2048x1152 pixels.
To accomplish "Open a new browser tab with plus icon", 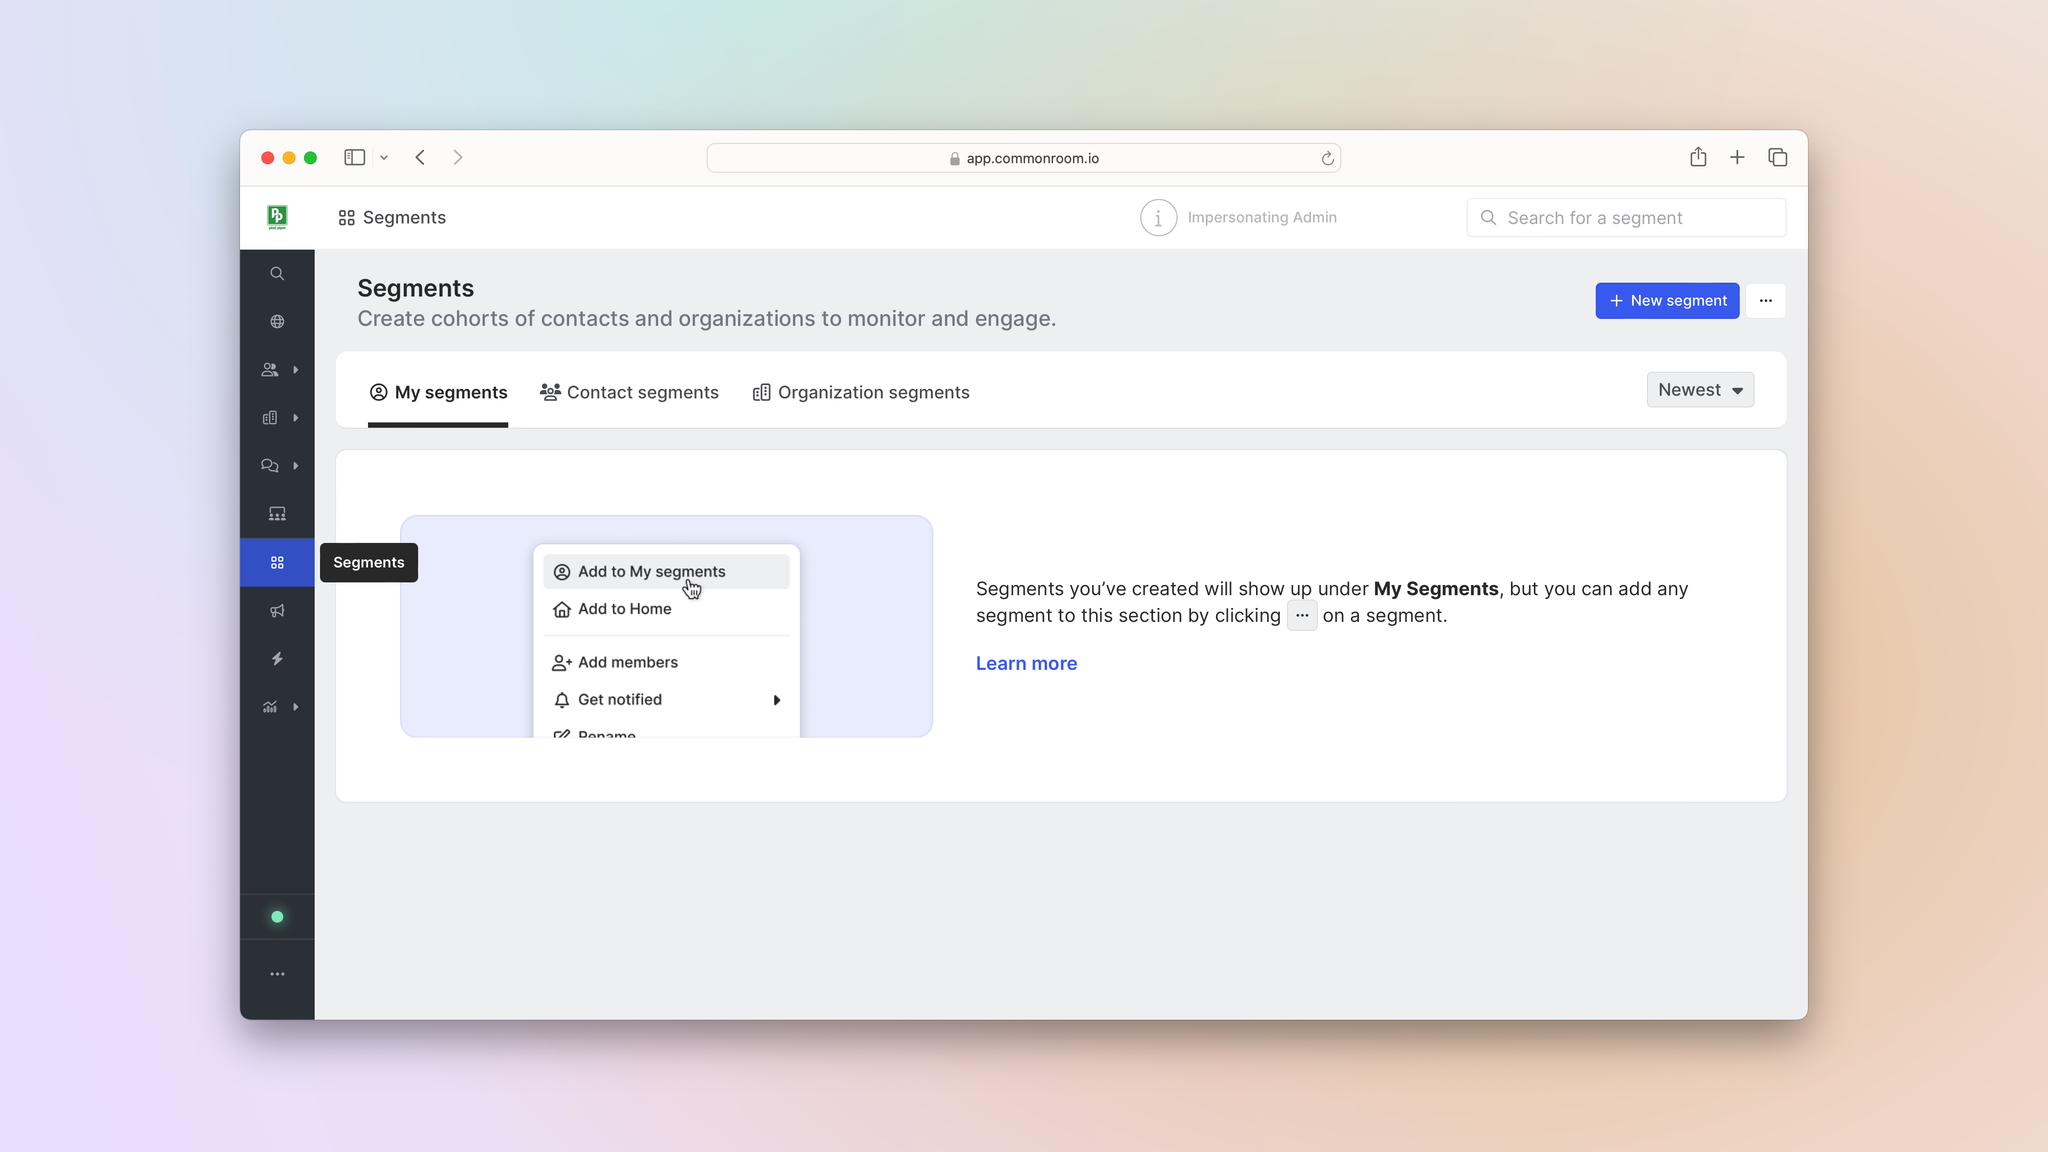I will click(x=1737, y=157).
